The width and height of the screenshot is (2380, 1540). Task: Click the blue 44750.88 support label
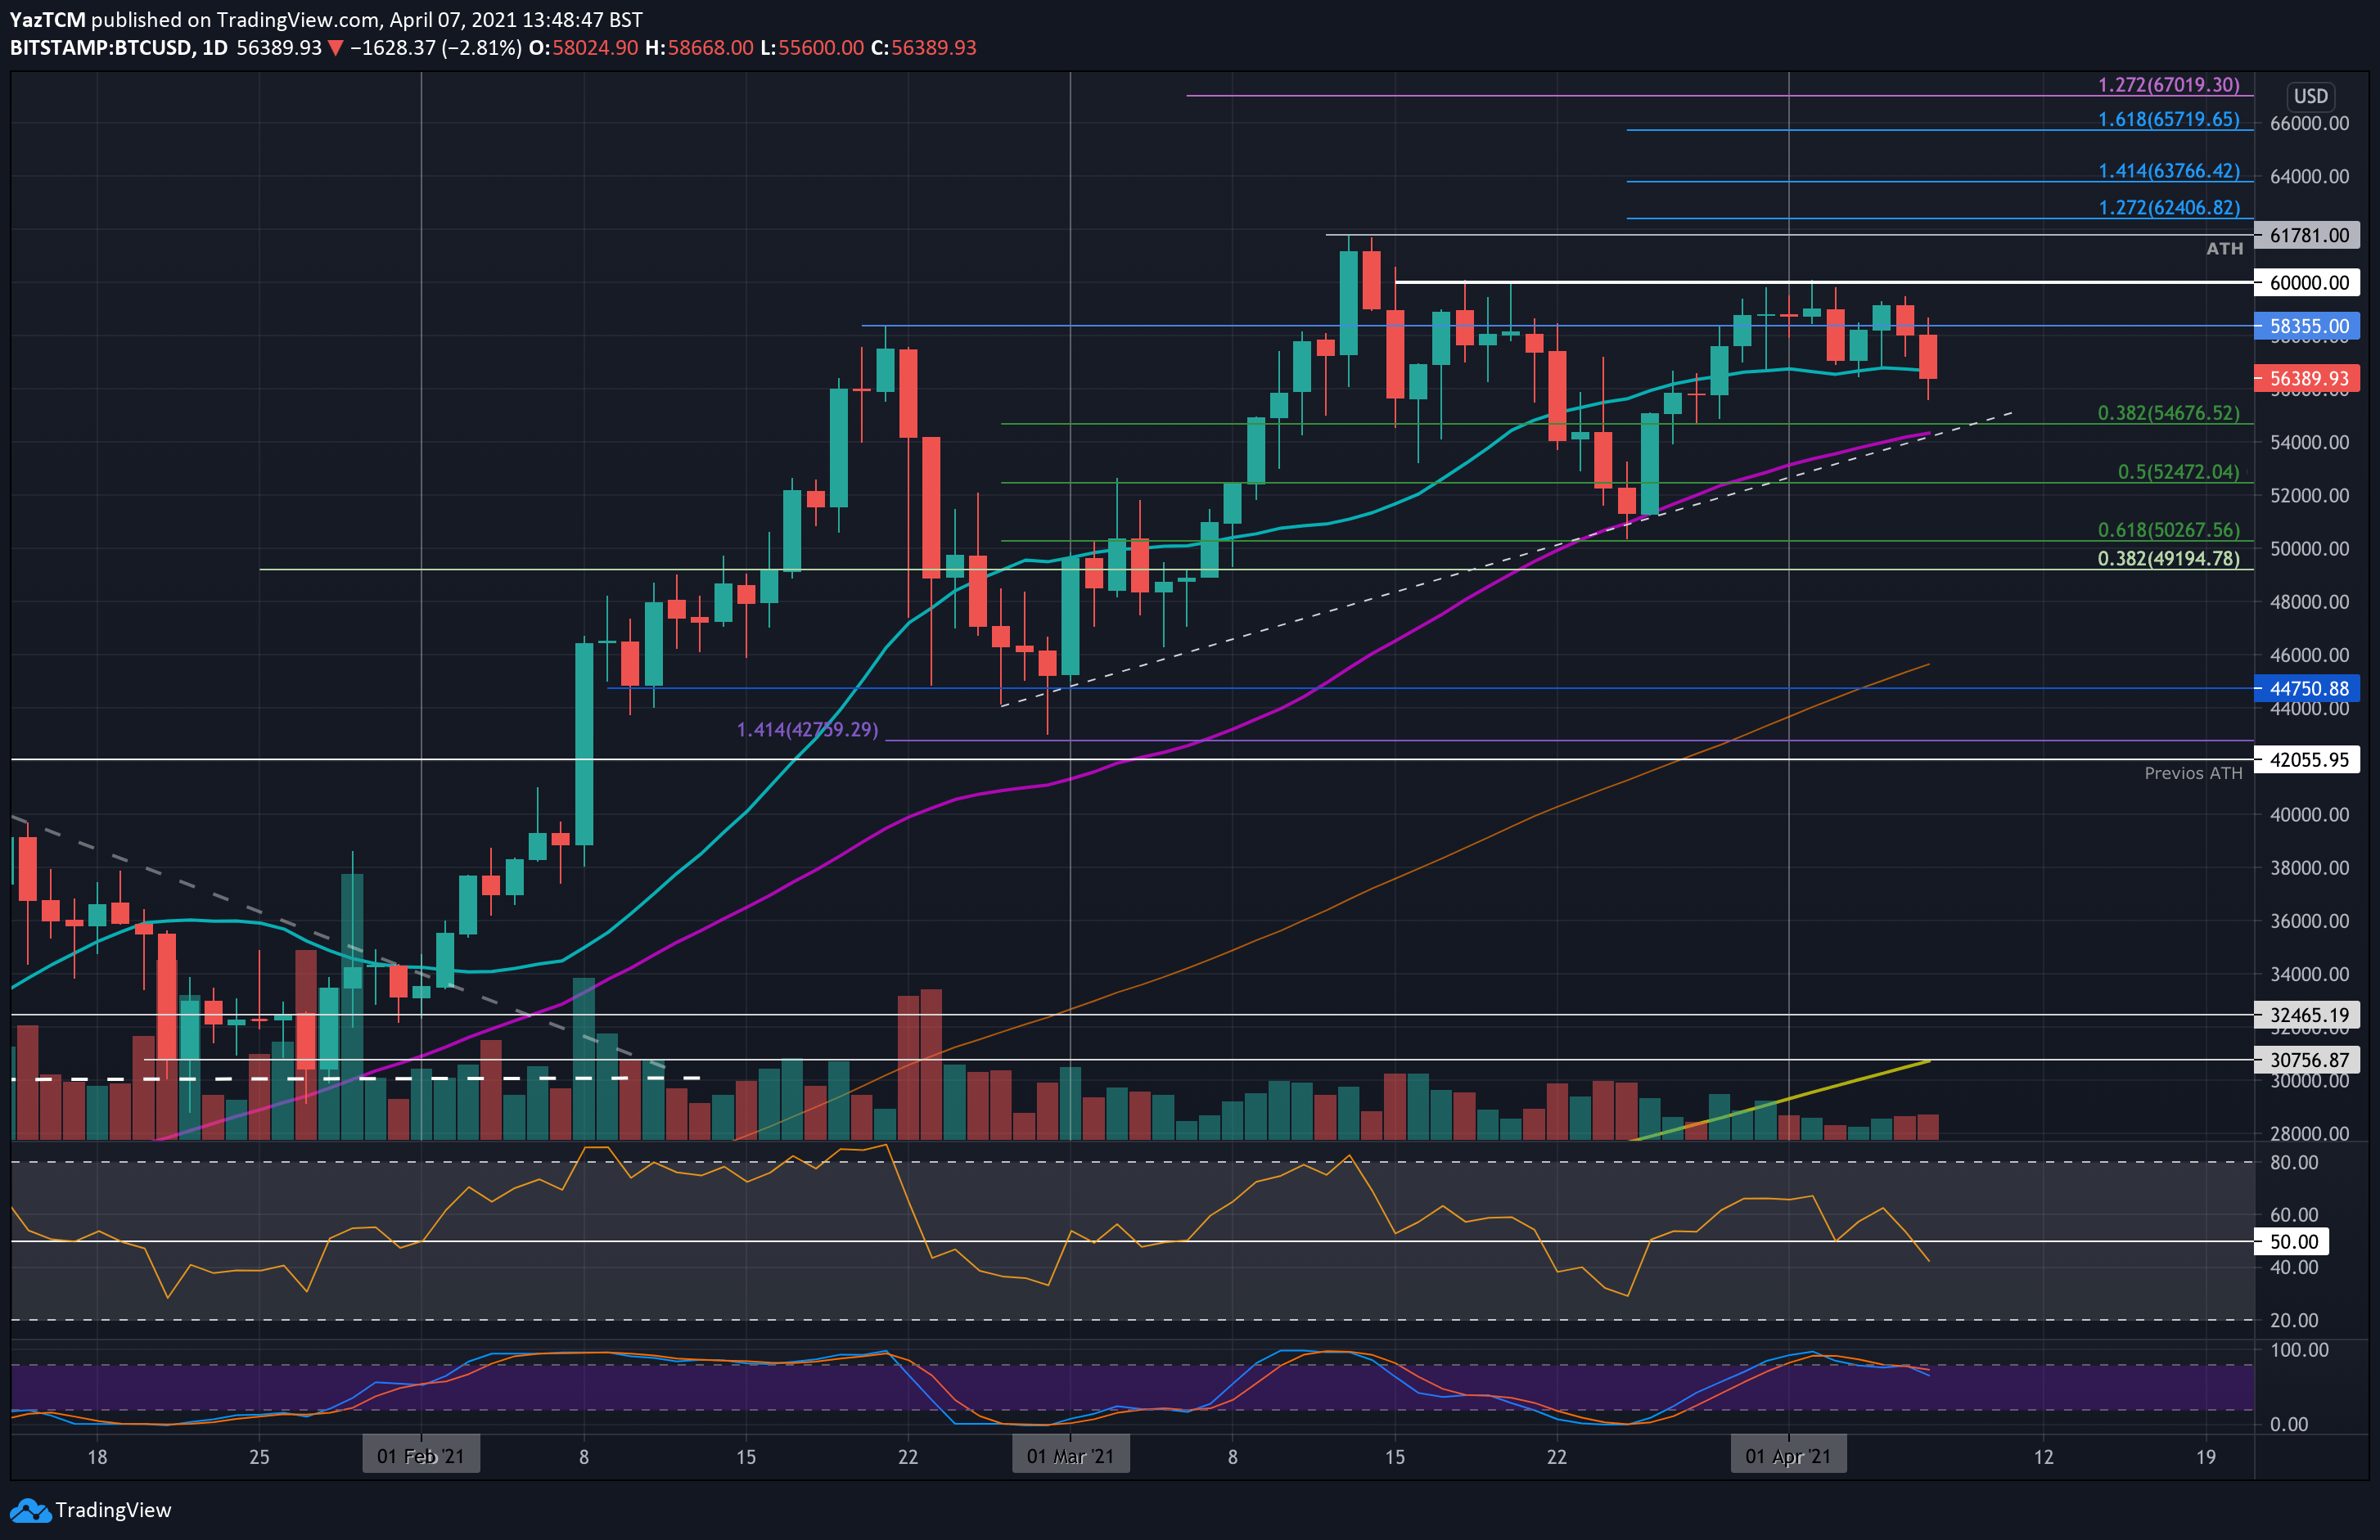click(x=2307, y=688)
